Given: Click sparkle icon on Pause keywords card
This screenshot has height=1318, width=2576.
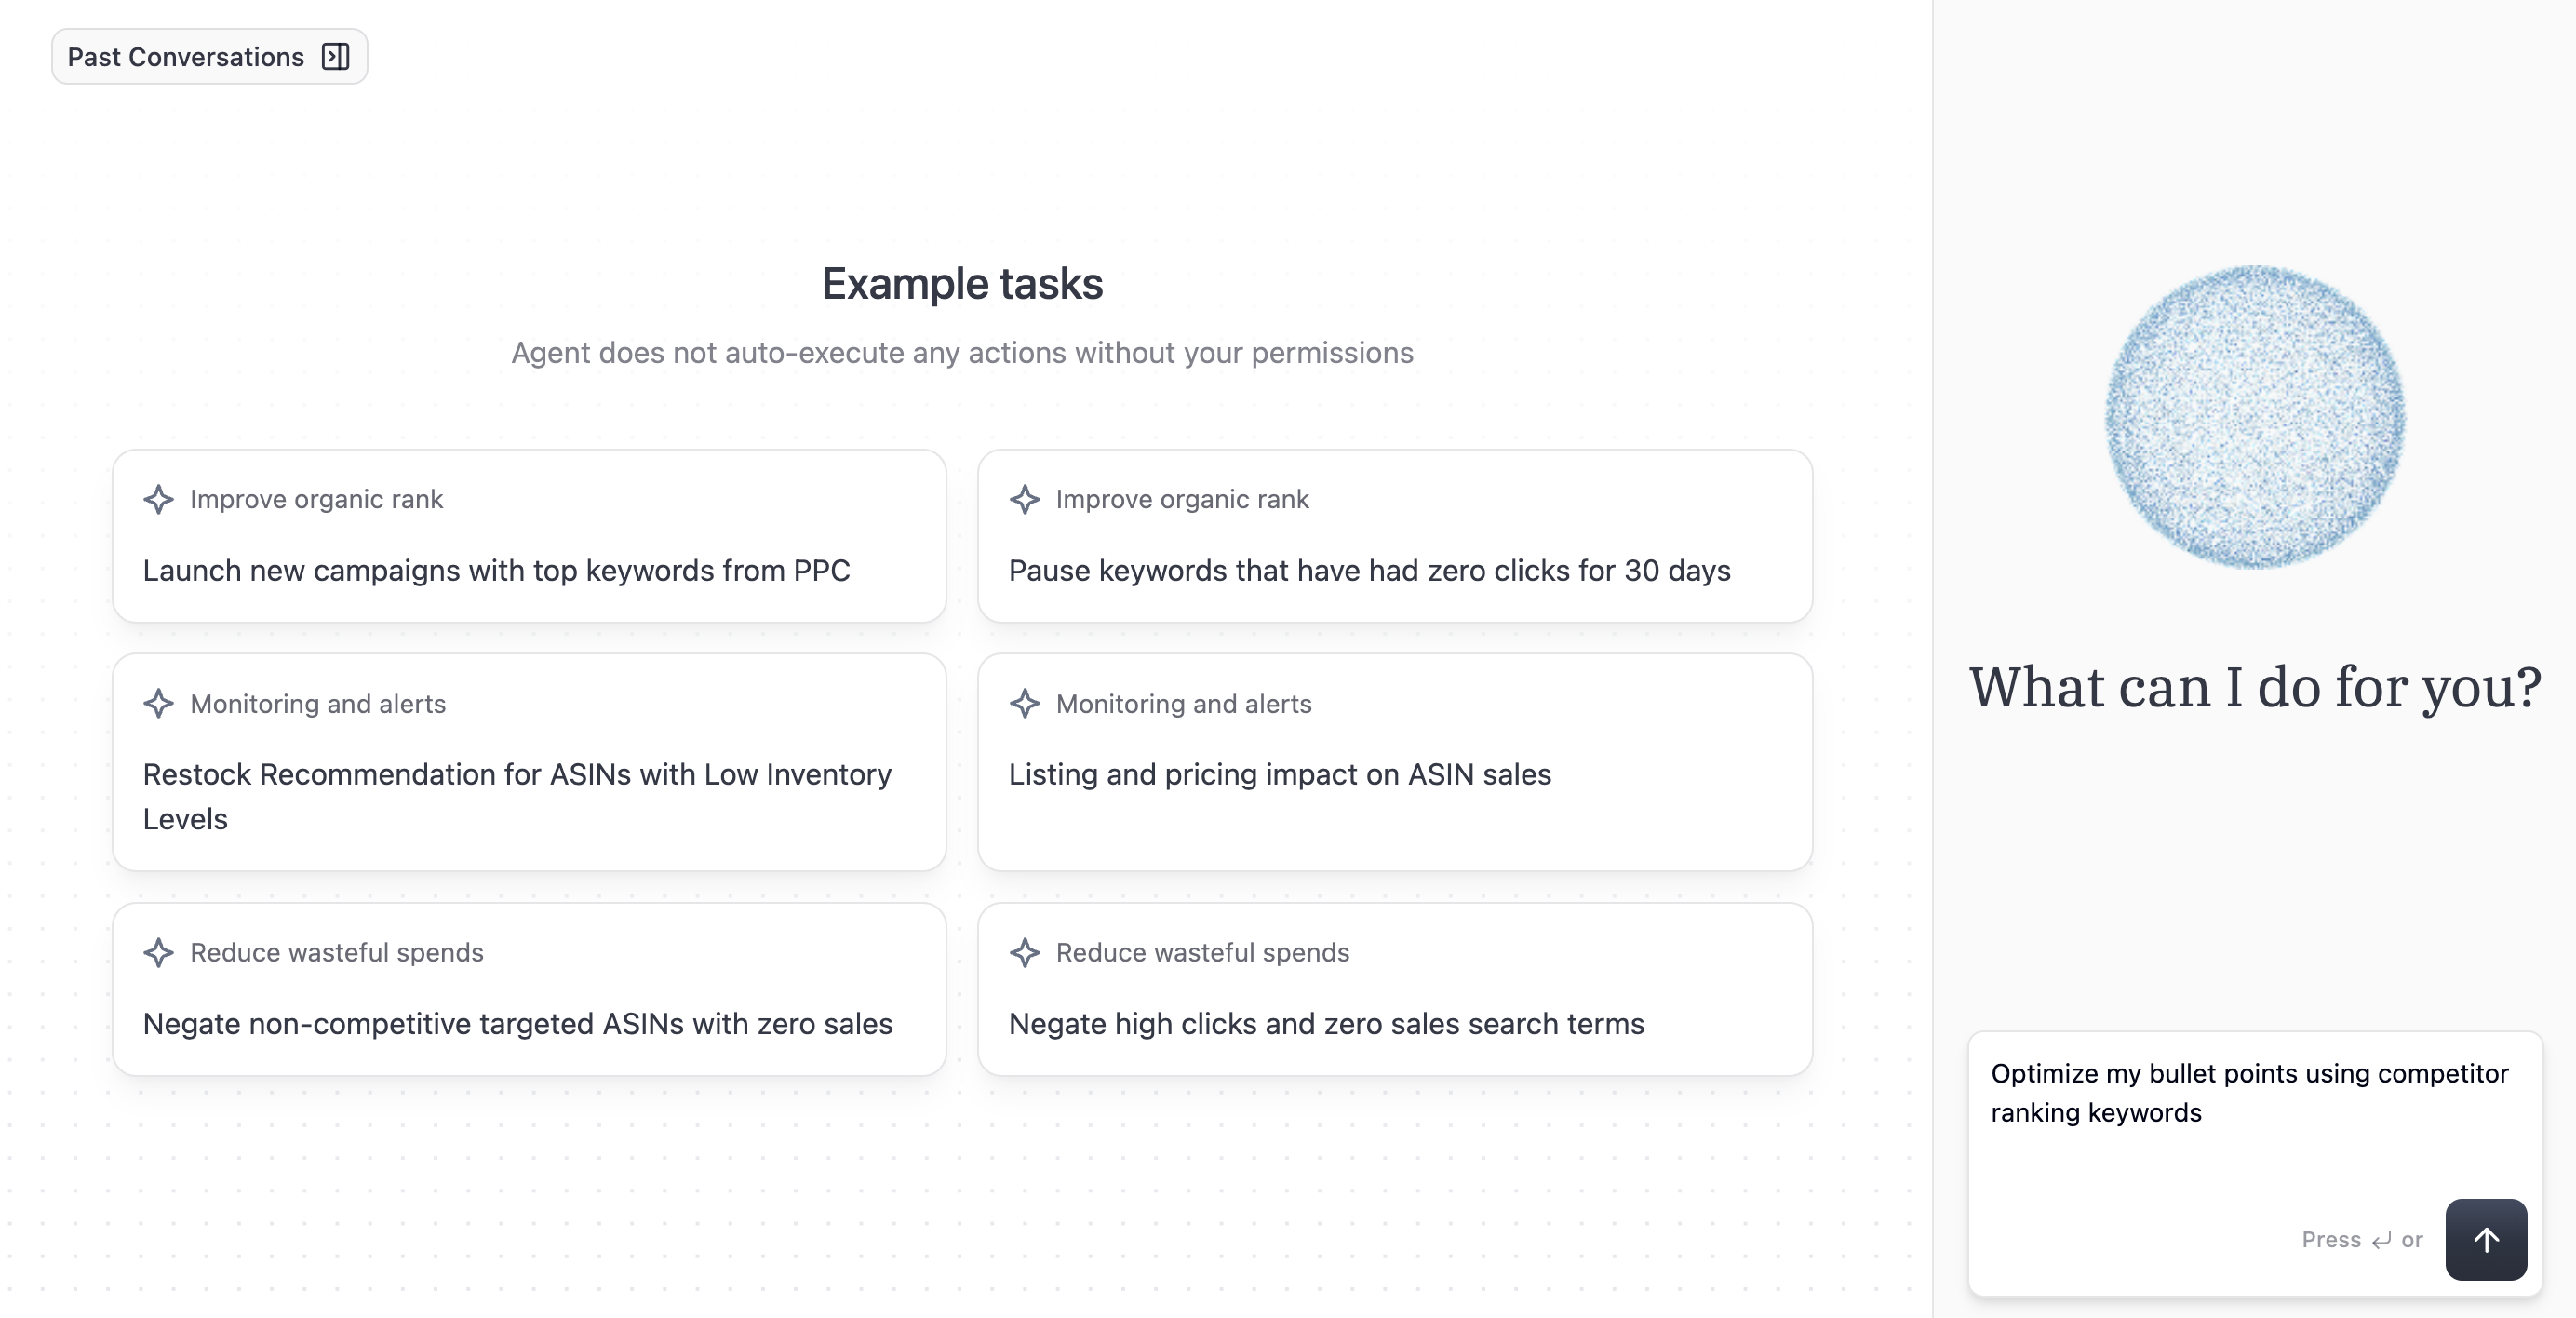Looking at the screenshot, I should (x=1025, y=499).
